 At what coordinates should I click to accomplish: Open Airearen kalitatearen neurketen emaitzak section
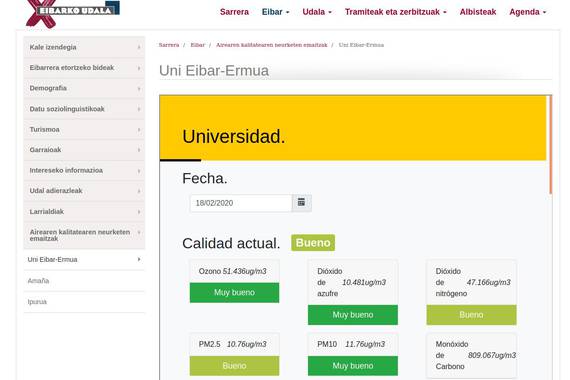click(x=84, y=235)
